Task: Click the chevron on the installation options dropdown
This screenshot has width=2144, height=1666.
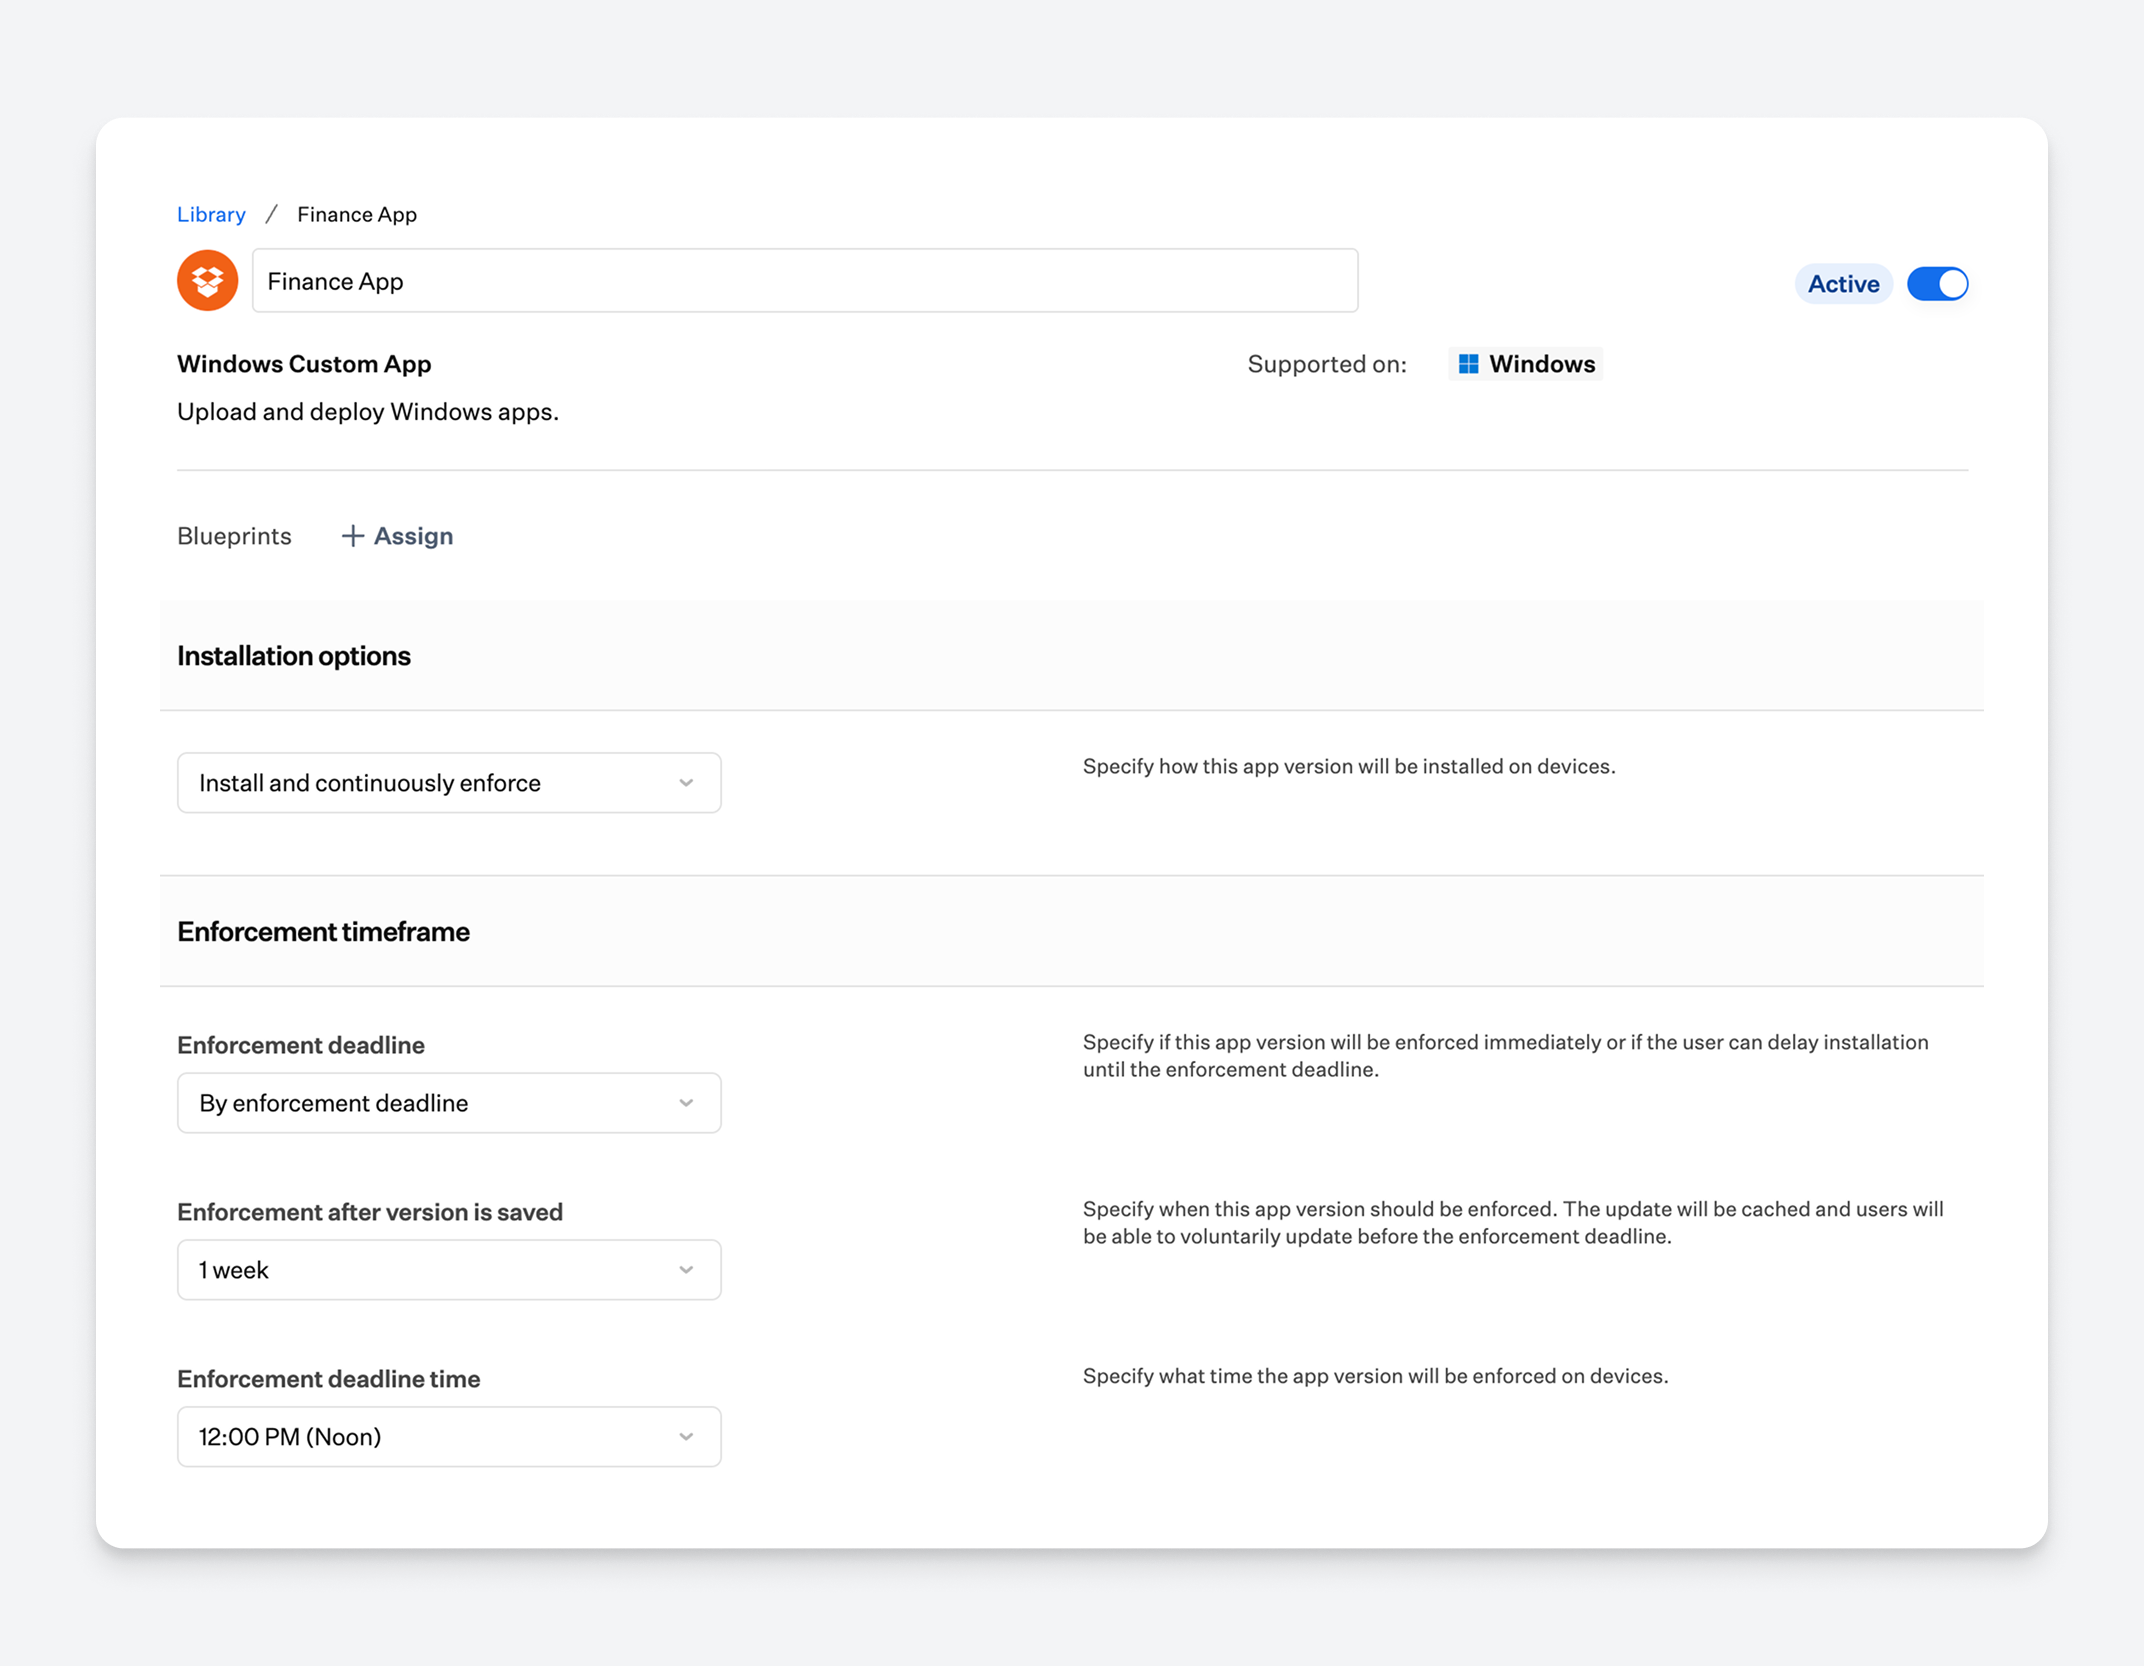Action: point(686,783)
